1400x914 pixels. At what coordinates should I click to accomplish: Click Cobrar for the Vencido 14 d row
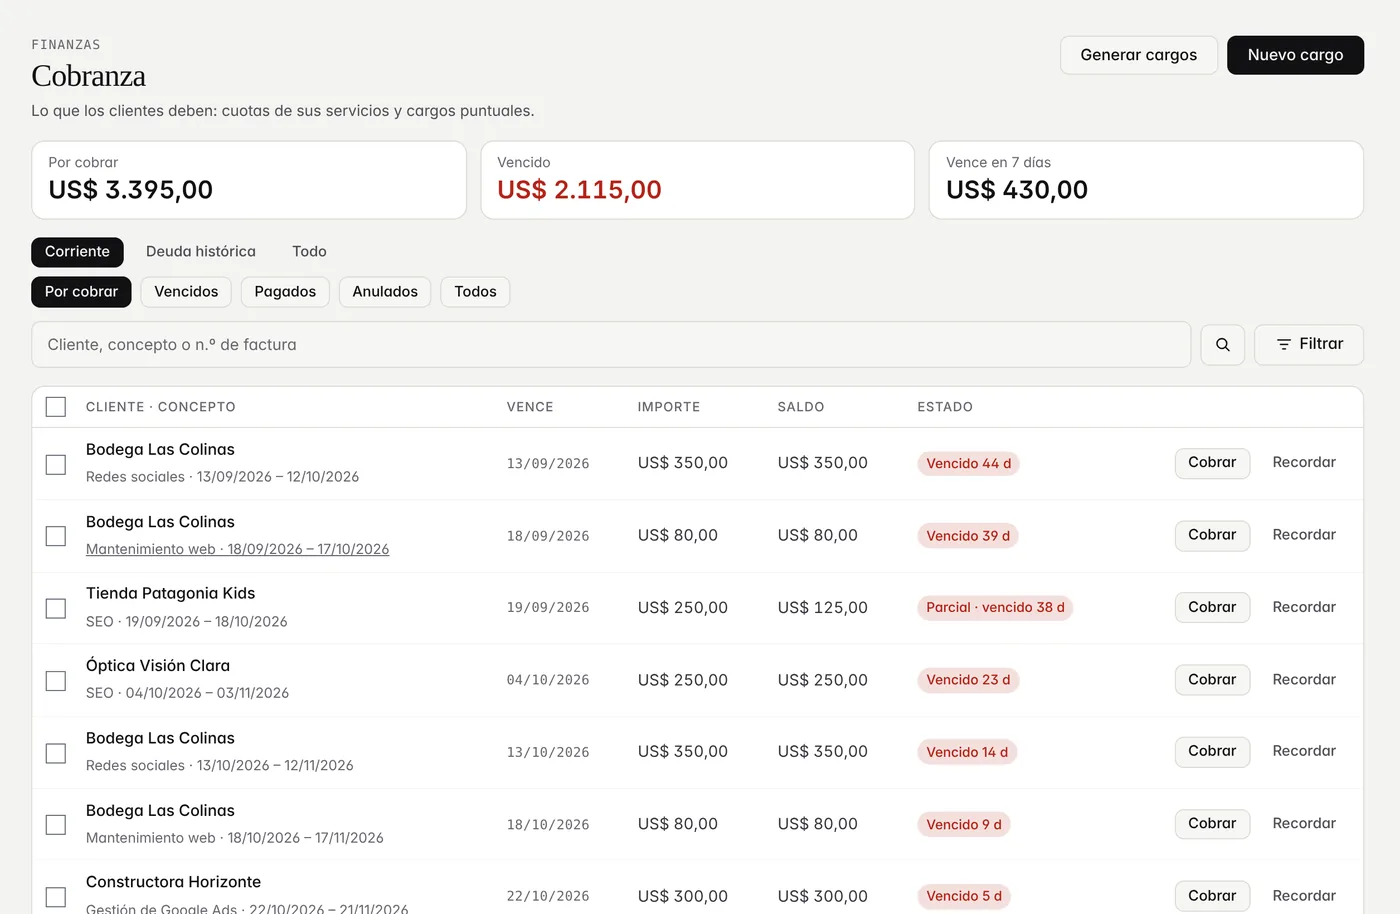tap(1212, 751)
